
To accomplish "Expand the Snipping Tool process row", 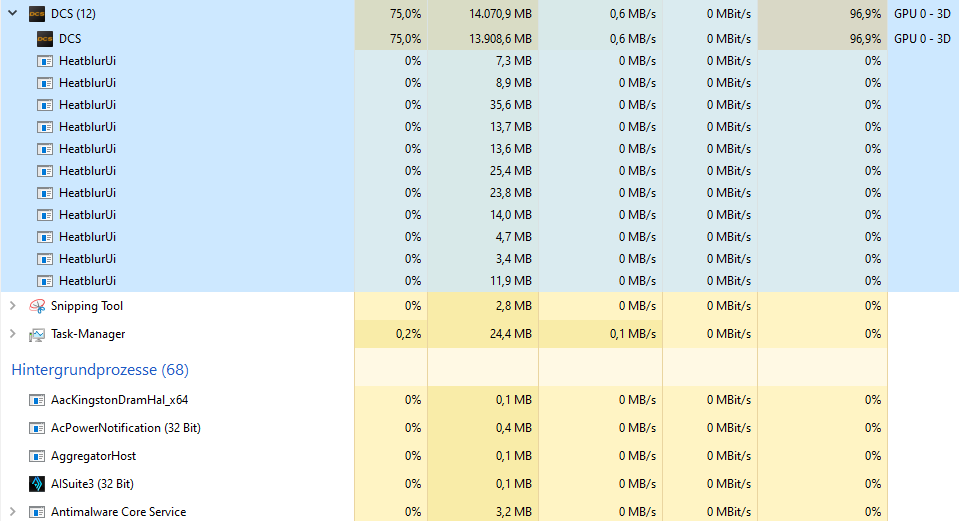I will tap(13, 306).
